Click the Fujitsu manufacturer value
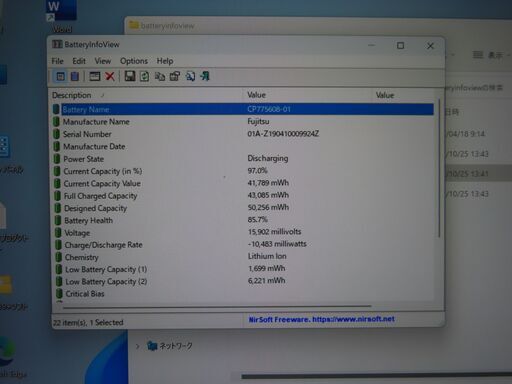The width and height of the screenshot is (512, 384). tap(258, 121)
